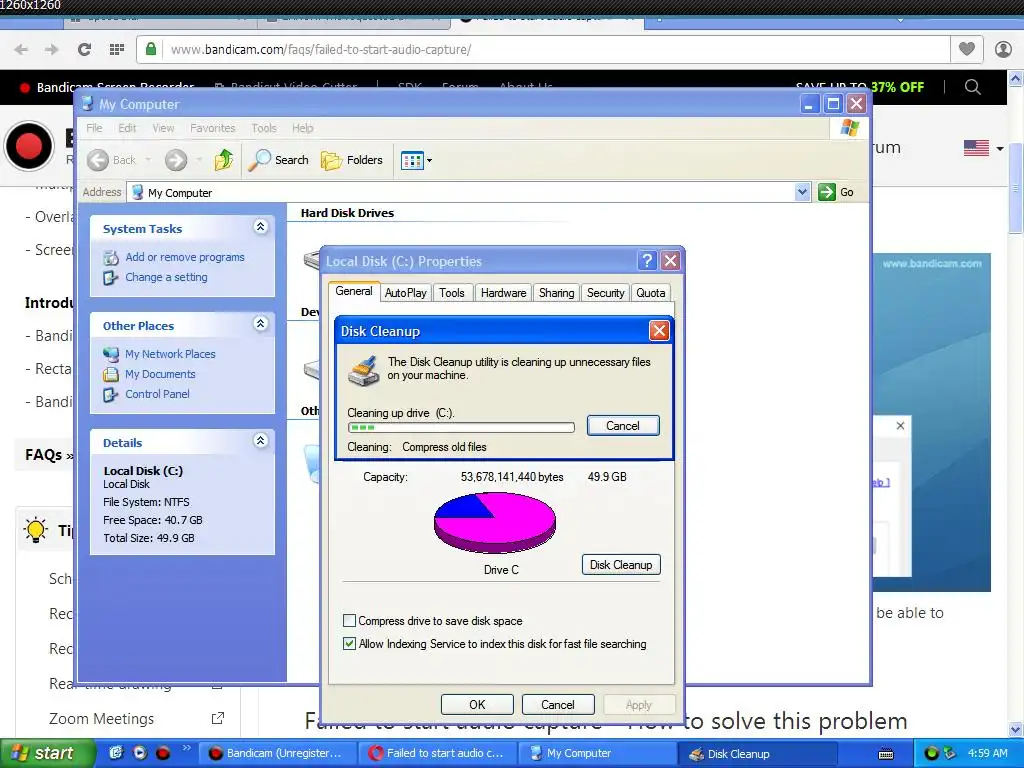The image size is (1024, 768).
Task: Open the Help menu in My Computer
Action: tap(302, 128)
